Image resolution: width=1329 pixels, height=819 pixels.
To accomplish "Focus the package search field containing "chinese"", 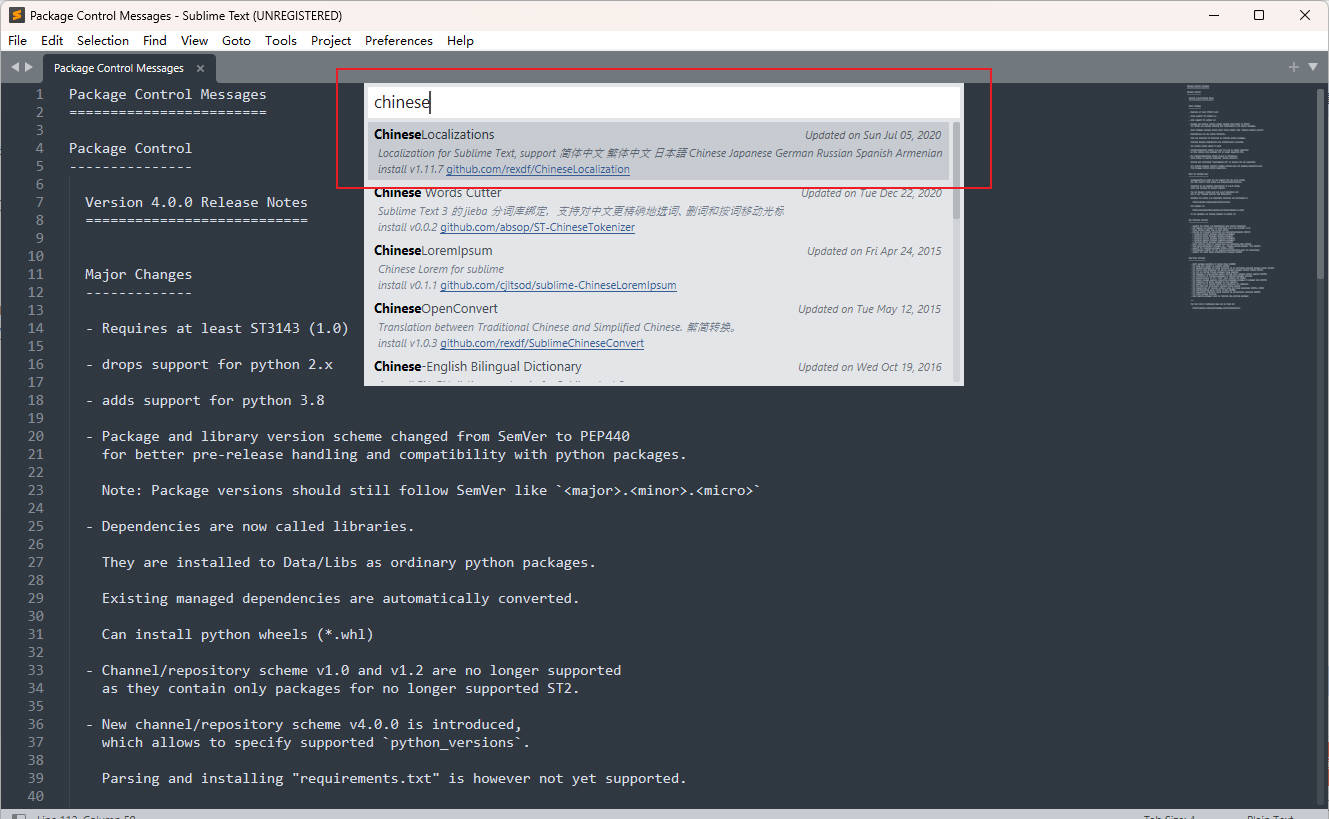I will (x=663, y=102).
